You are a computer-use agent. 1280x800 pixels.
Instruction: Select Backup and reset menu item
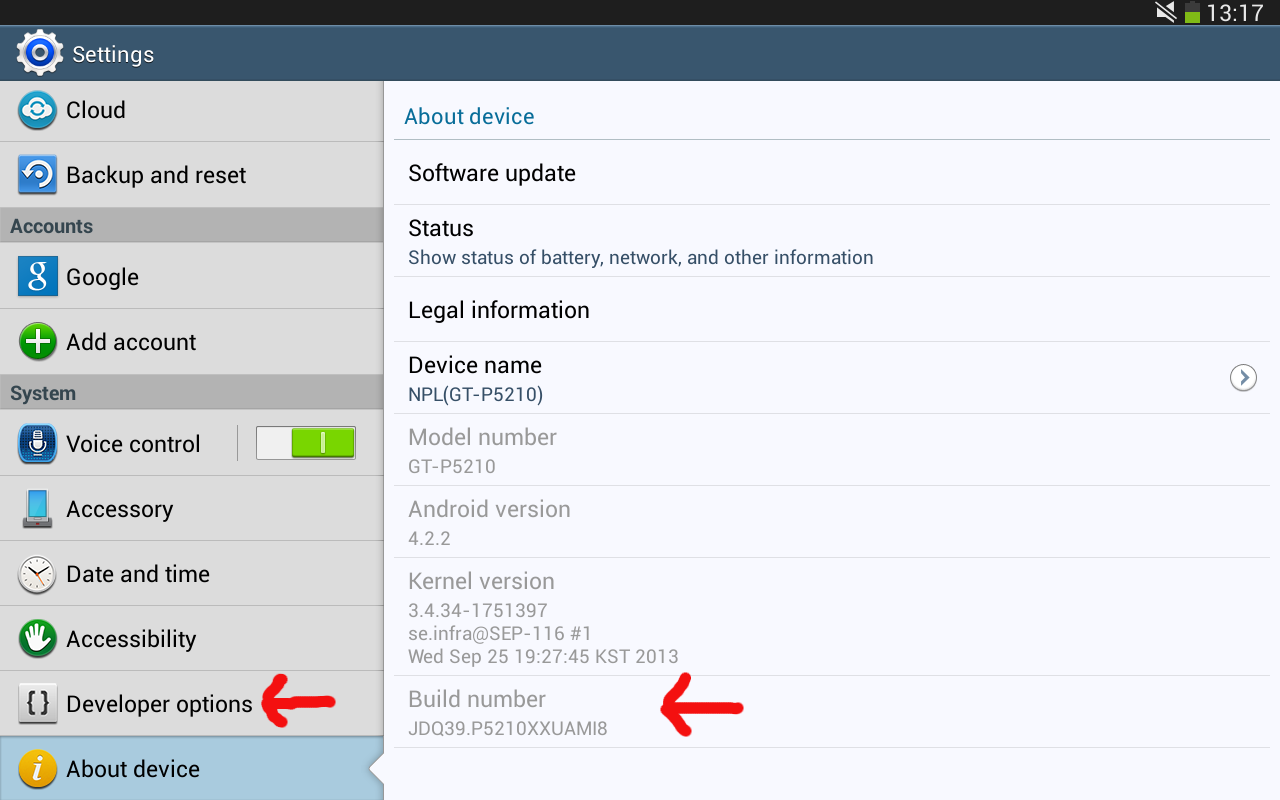click(x=192, y=175)
